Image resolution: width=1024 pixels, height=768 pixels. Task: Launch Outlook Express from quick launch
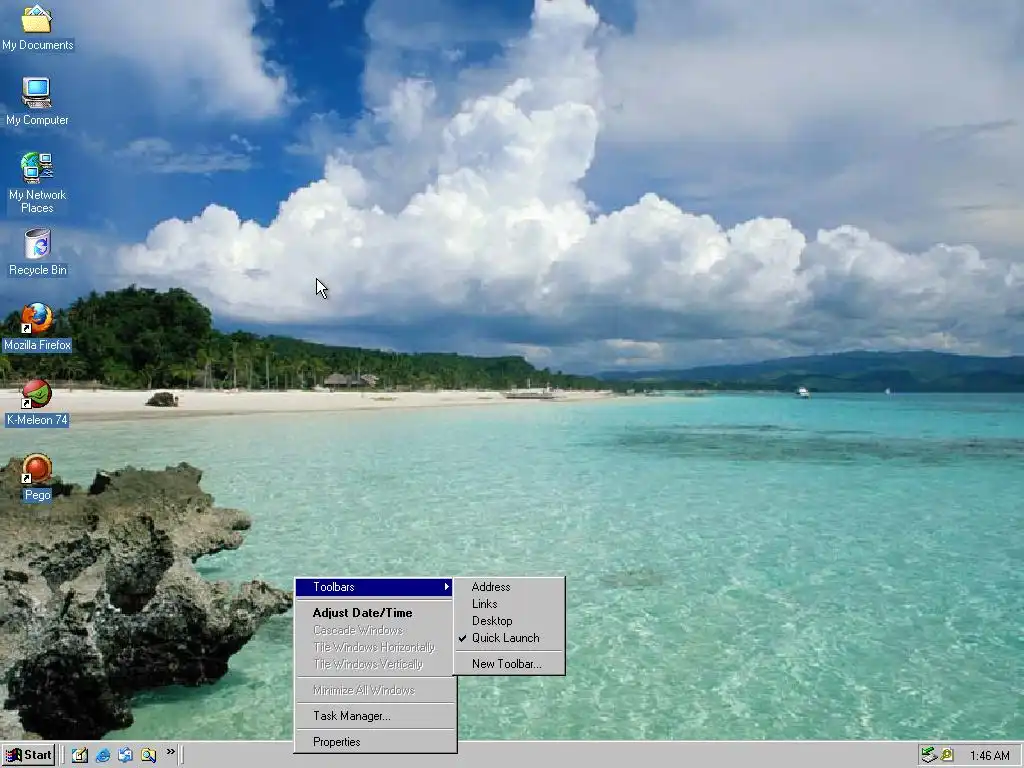tap(125, 755)
